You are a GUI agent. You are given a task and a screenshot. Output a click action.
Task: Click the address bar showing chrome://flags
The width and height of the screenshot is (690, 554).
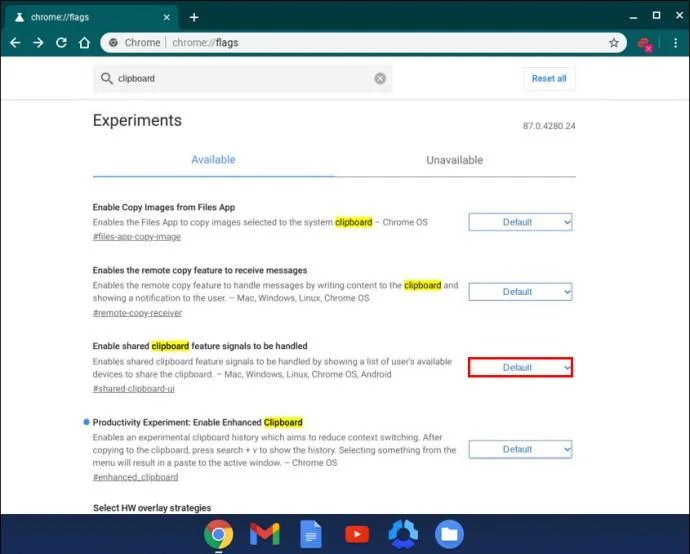(x=363, y=43)
